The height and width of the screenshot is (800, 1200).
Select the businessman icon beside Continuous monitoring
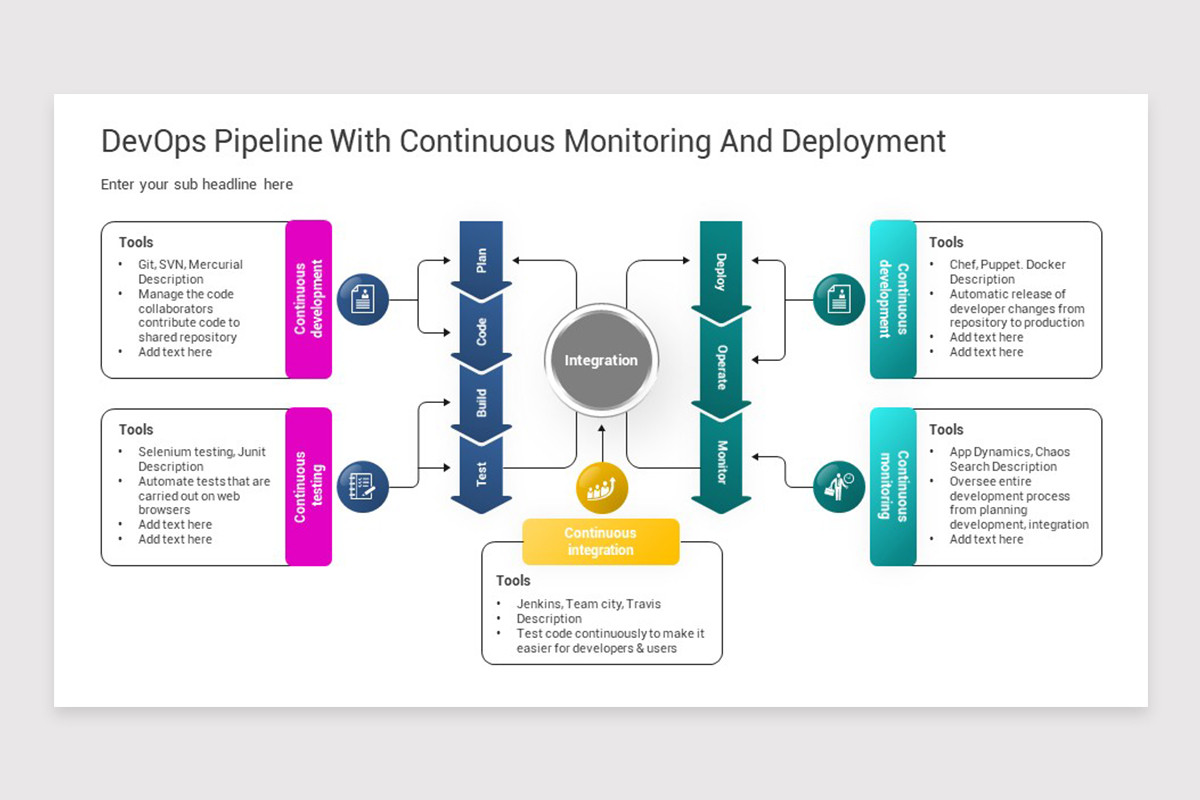tap(838, 487)
